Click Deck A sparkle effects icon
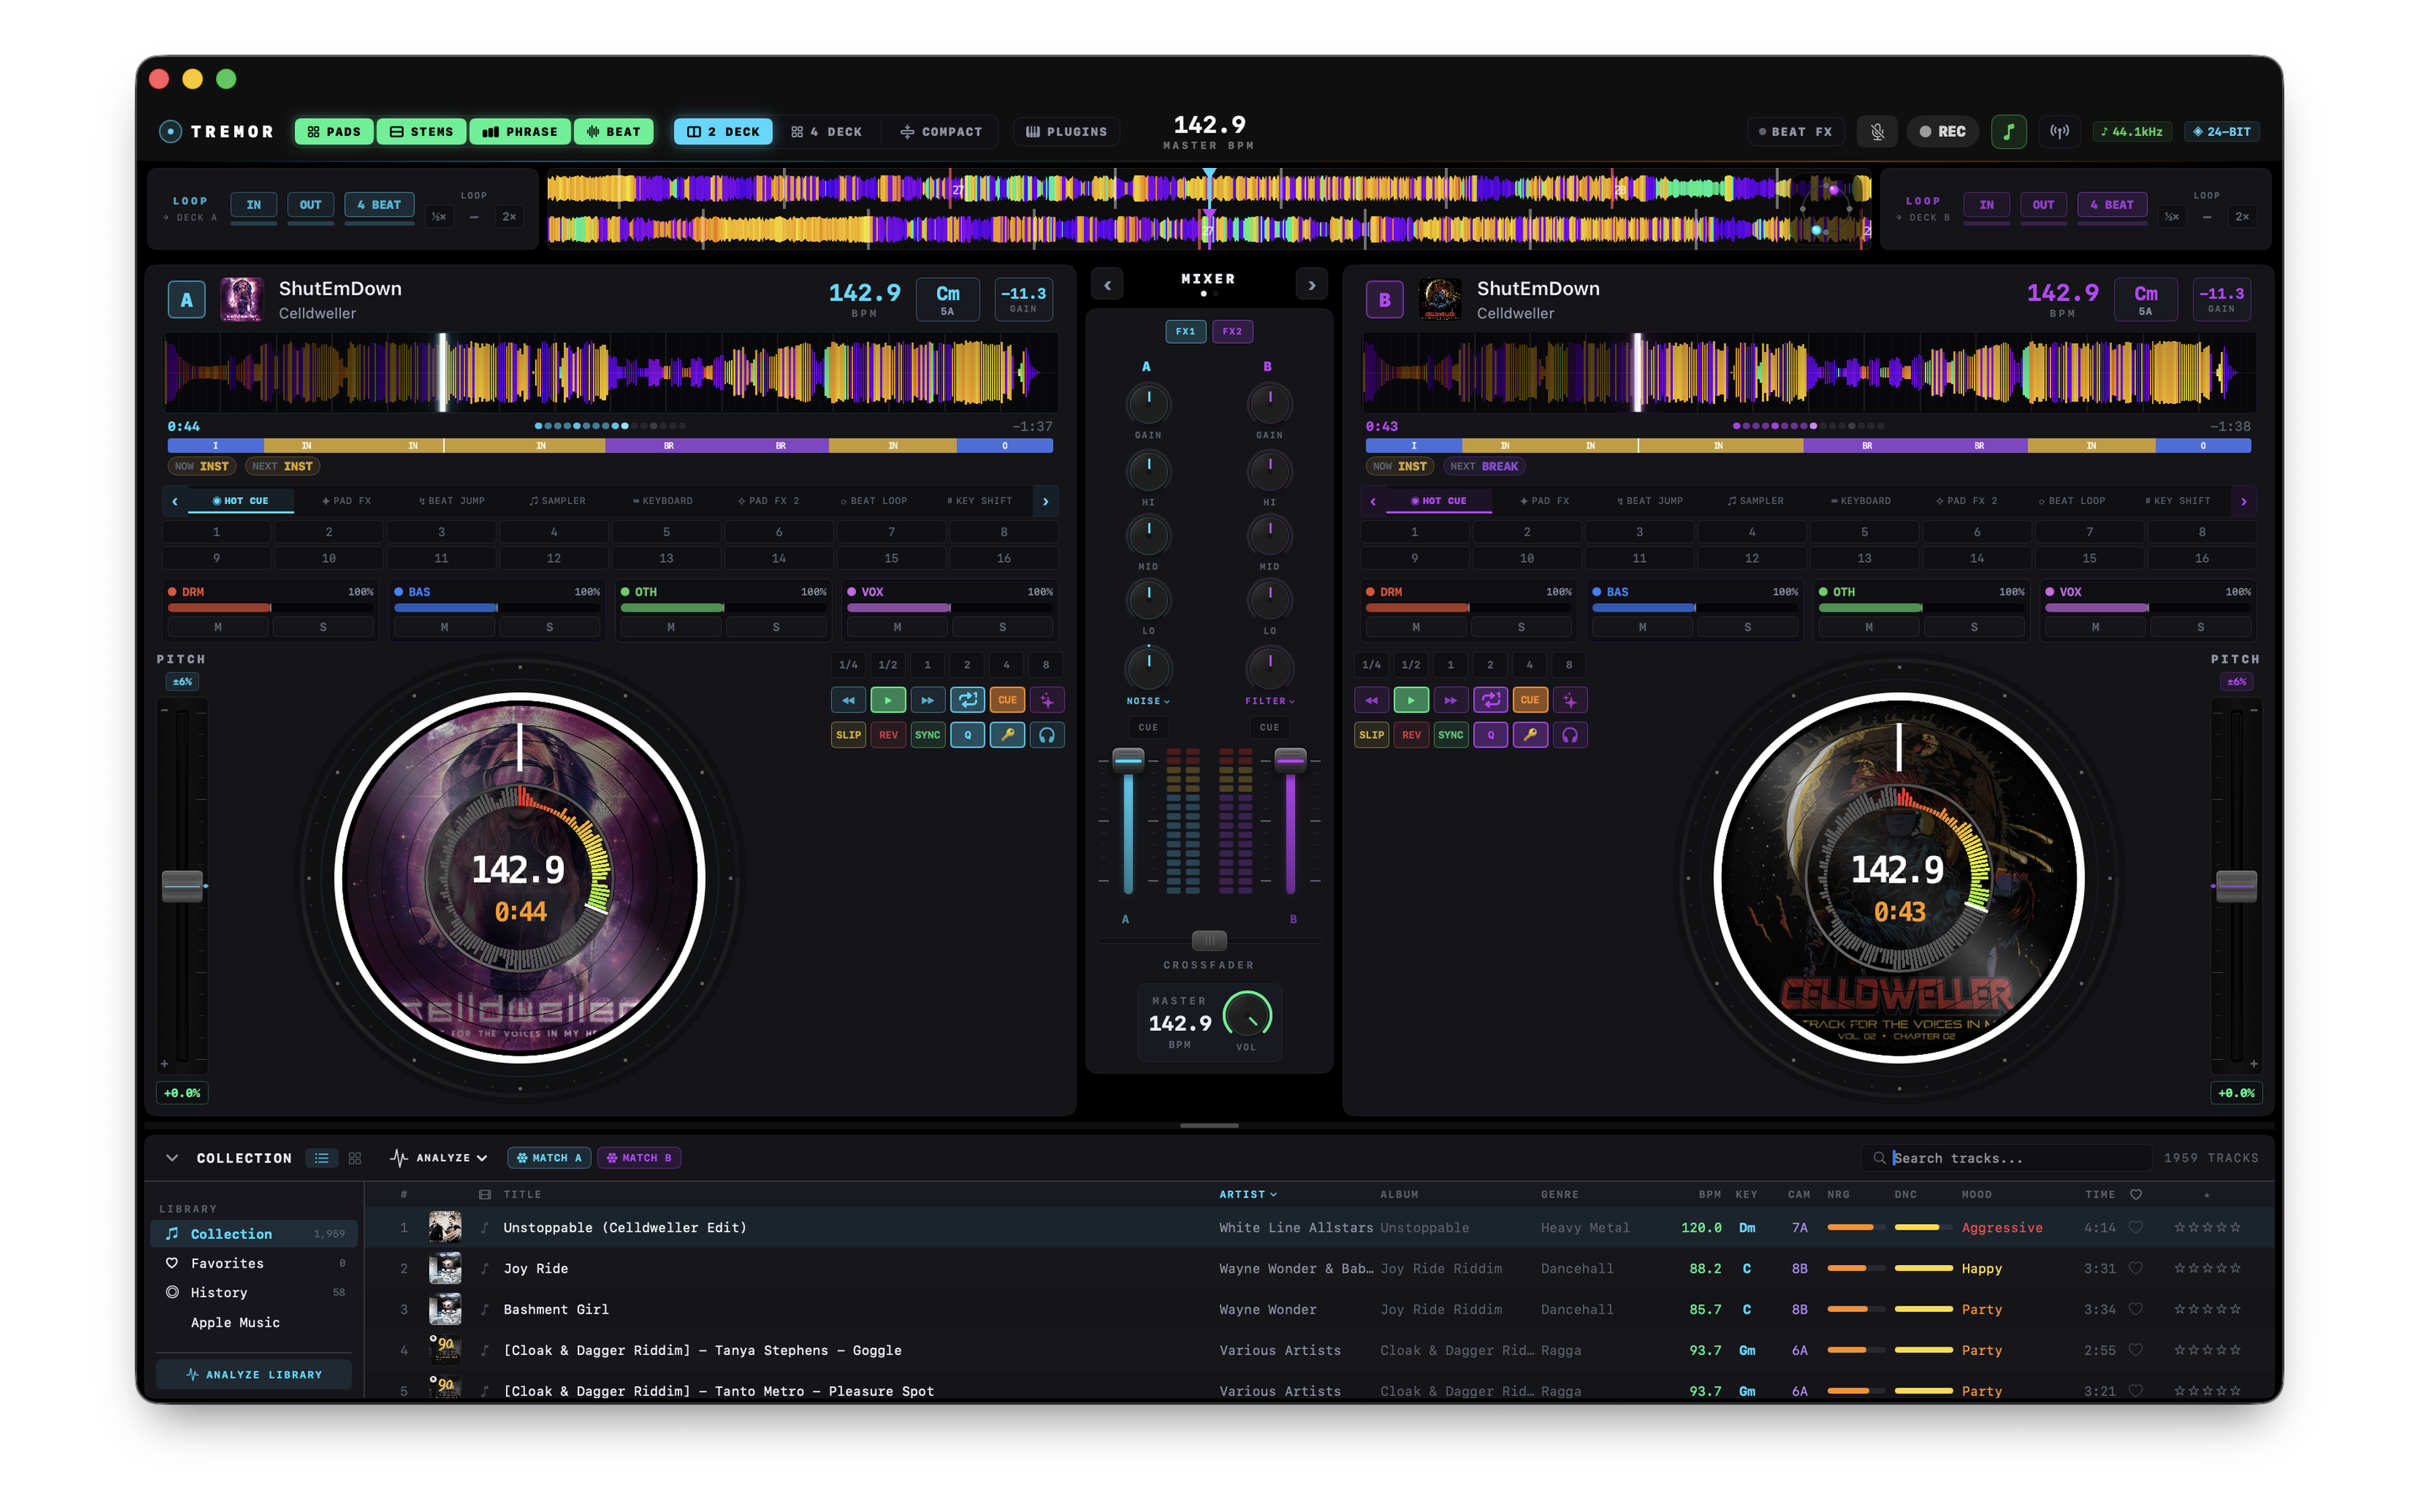The image size is (2420, 1512). (1047, 700)
